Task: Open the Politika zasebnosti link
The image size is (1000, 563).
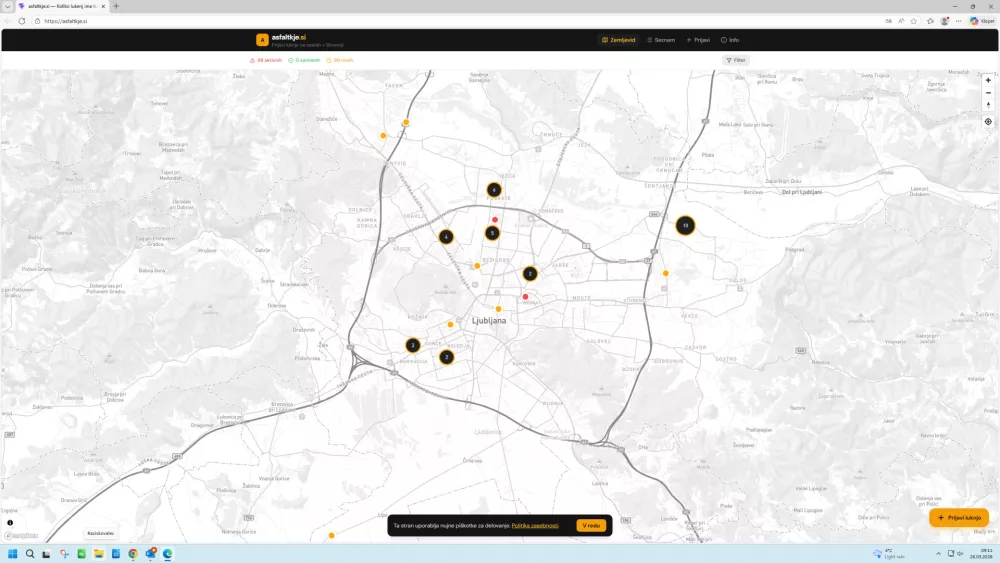Action: pos(535,525)
